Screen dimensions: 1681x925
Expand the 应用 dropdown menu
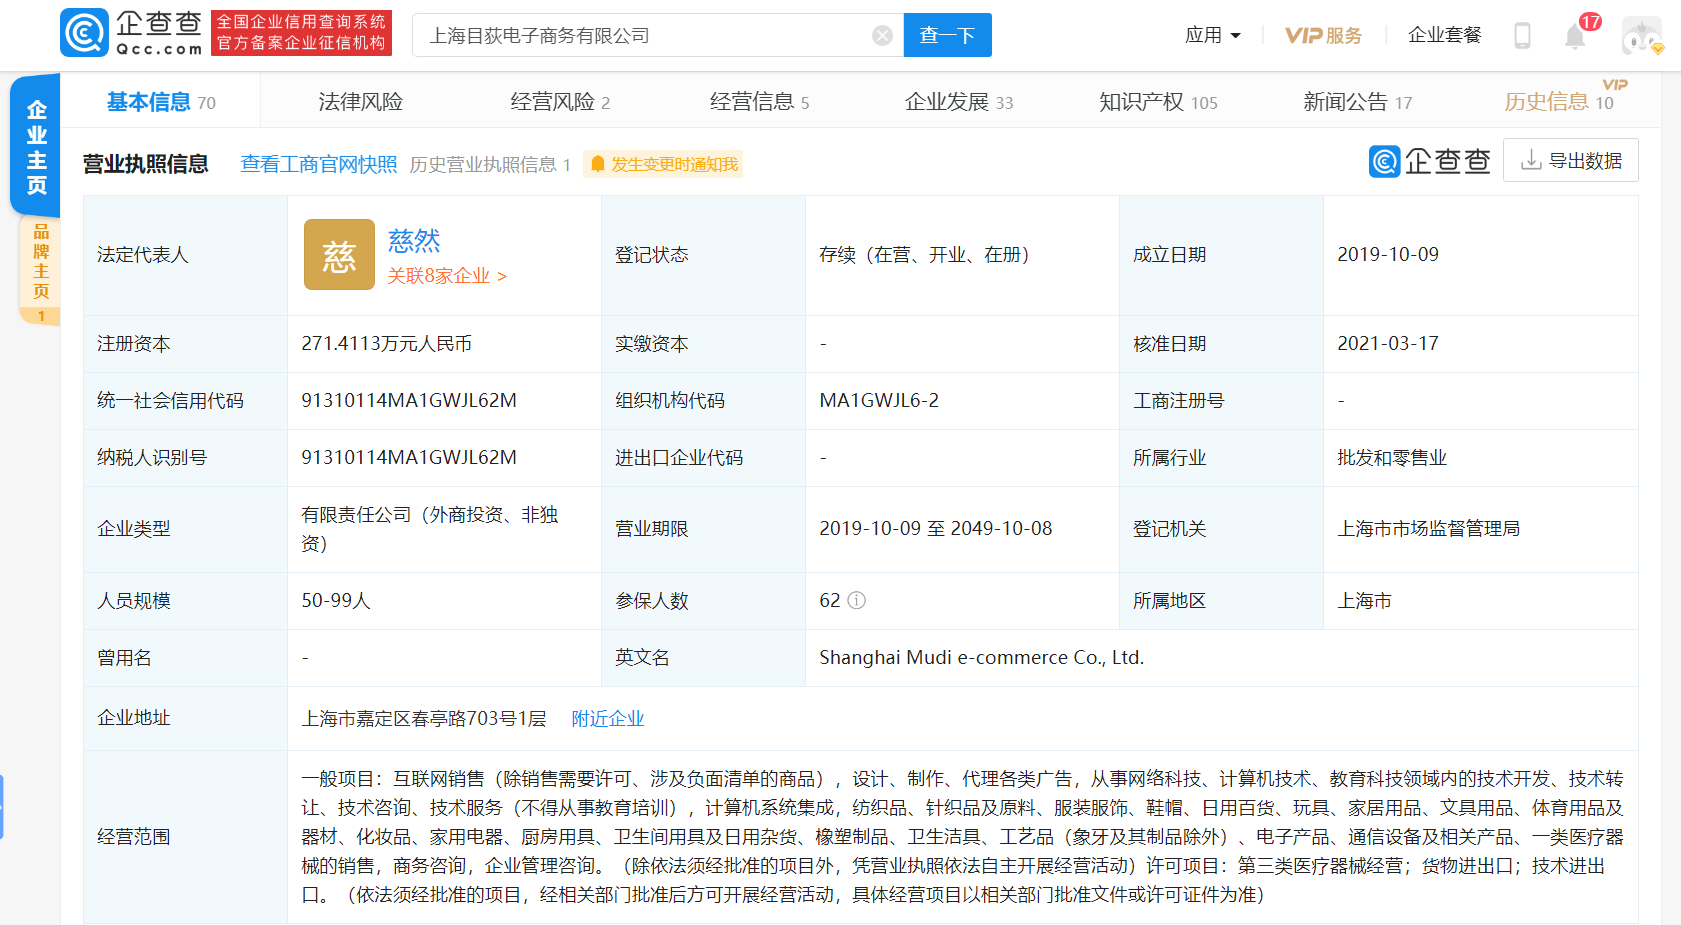(1212, 36)
